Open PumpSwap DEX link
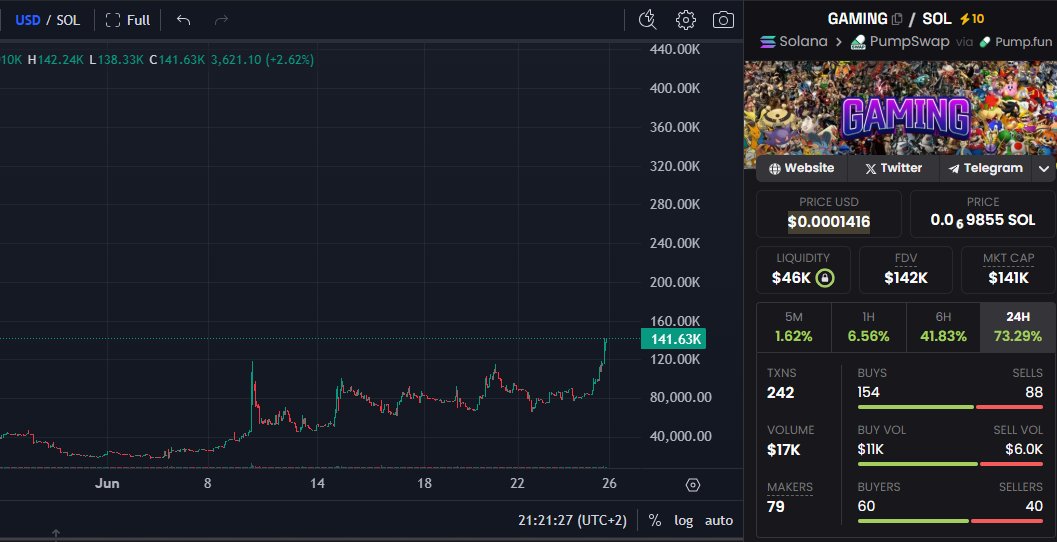Image resolution: width=1057 pixels, height=542 pixels. coord(899,42)
